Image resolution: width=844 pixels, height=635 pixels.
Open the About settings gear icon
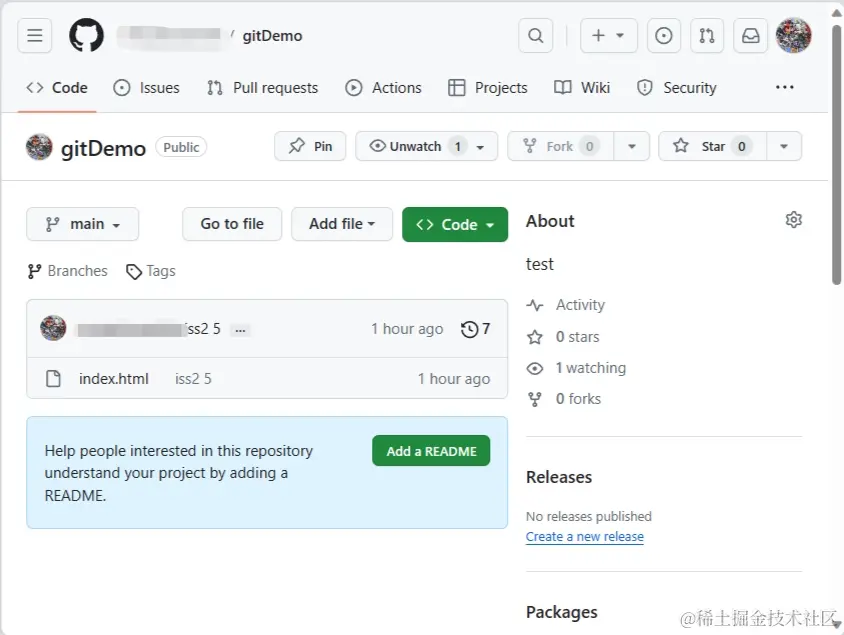click(x=794, y=220)
